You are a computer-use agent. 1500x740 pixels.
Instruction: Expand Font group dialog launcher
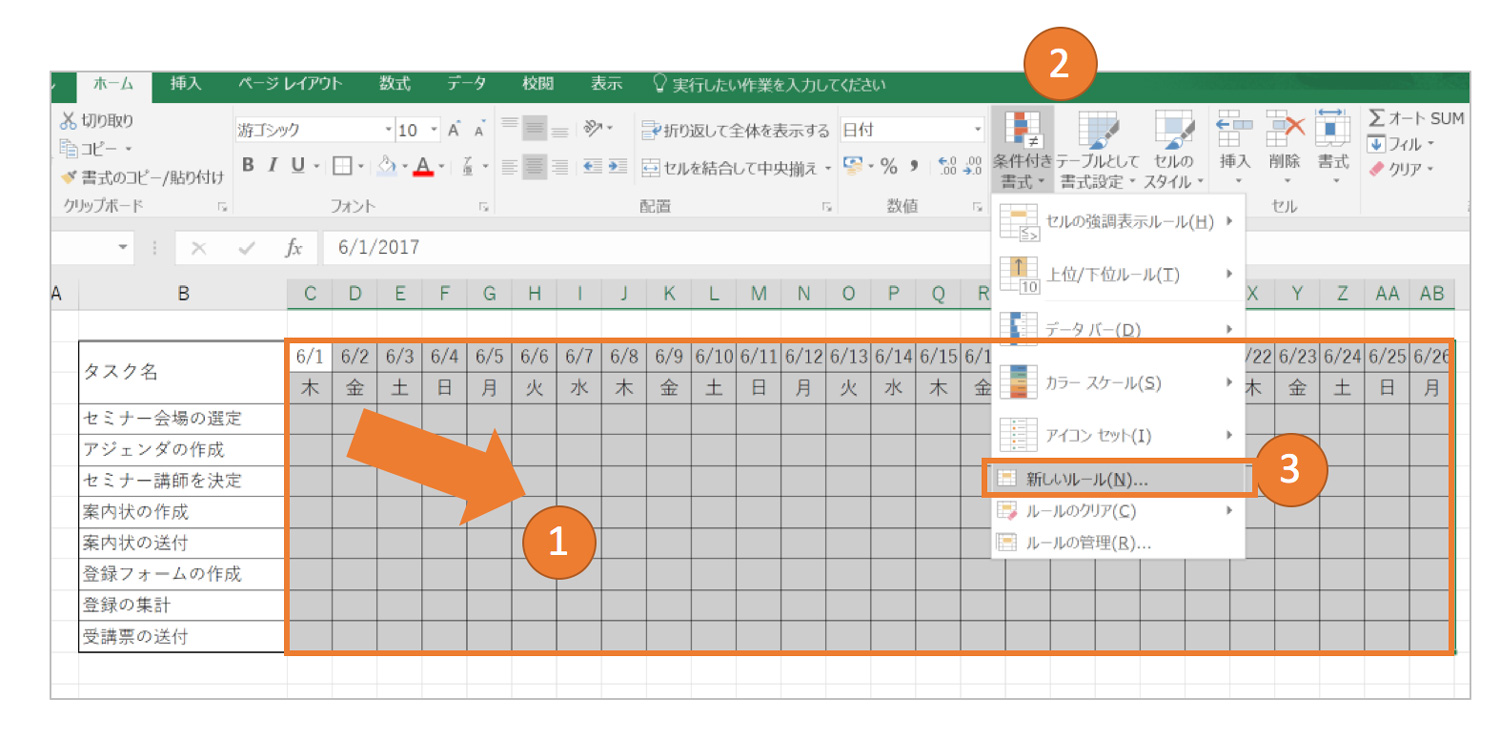[x=483, y=207]
